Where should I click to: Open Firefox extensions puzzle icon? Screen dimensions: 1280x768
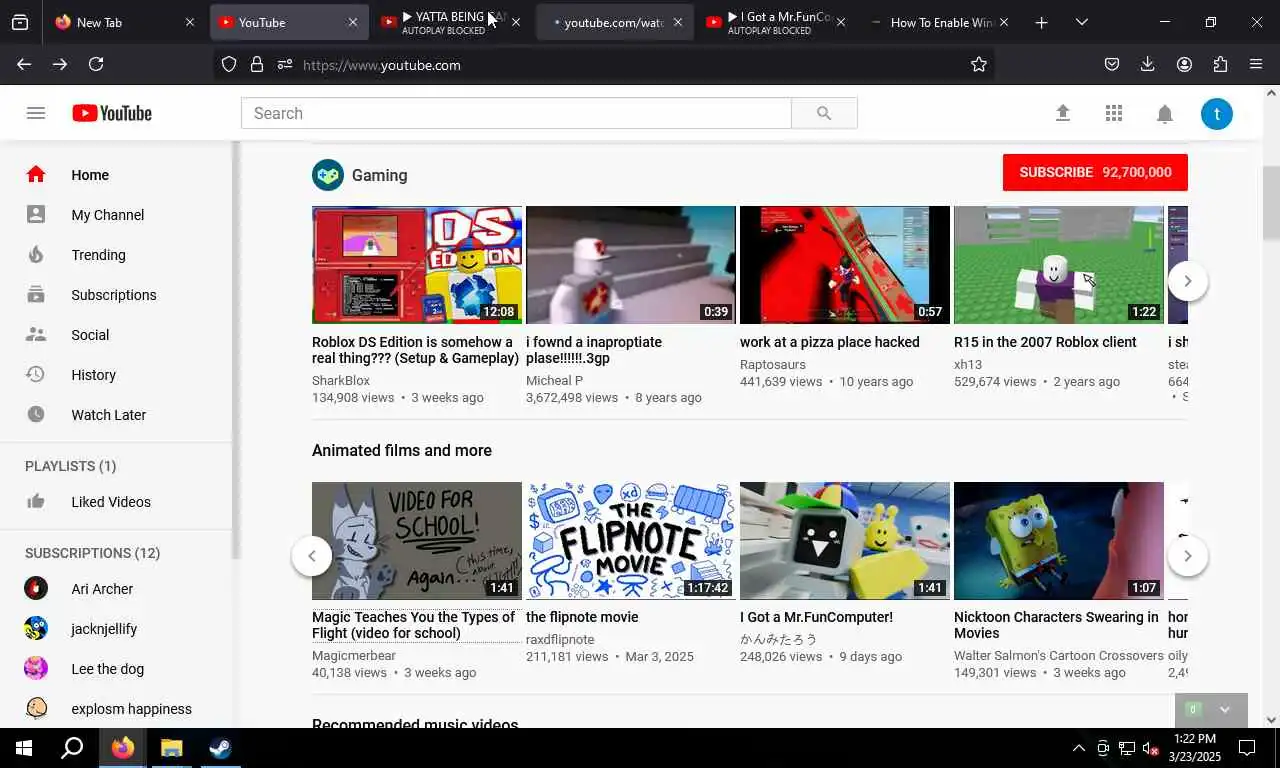tap(1220, 64)
